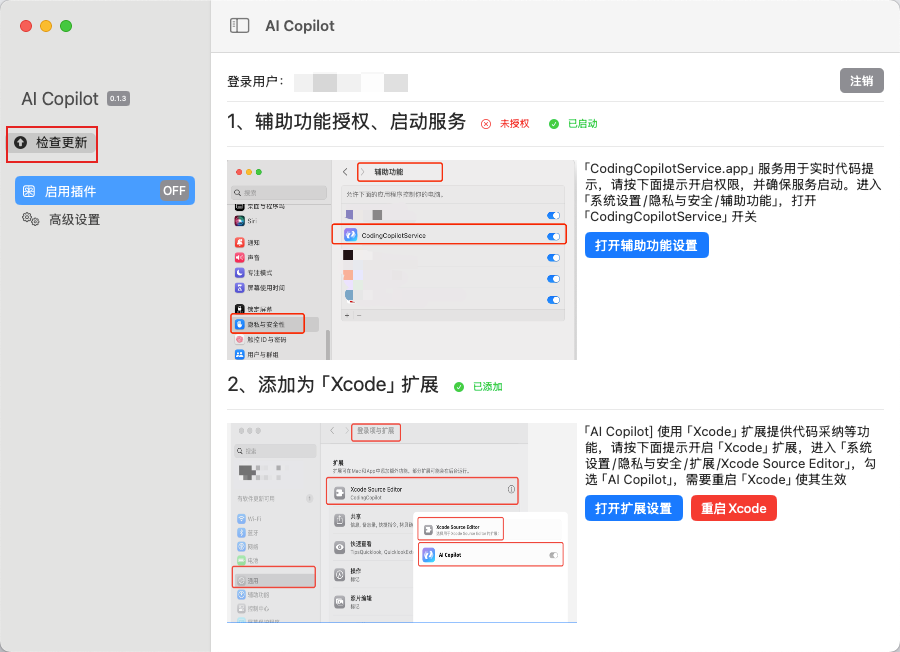Click the 打开扩展设置 button

click(x=634, y=509)
